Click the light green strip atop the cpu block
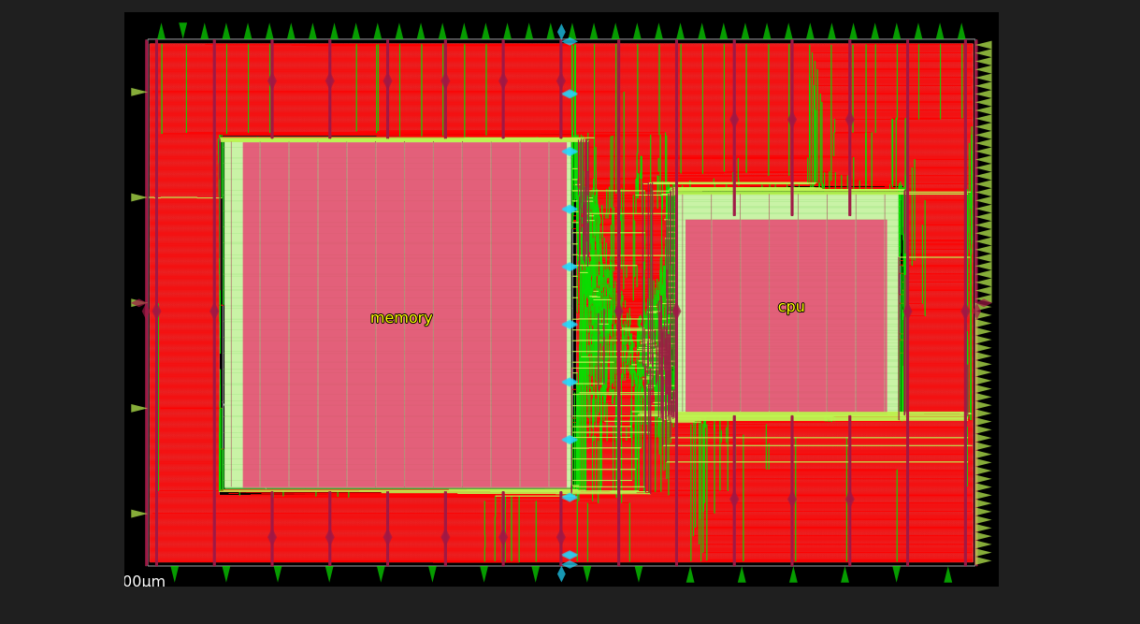 point(790,205)
